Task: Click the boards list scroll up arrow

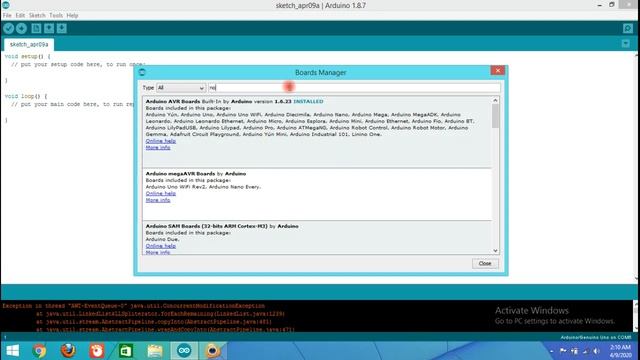Action: pyautogui.click(x=496, y=100)
